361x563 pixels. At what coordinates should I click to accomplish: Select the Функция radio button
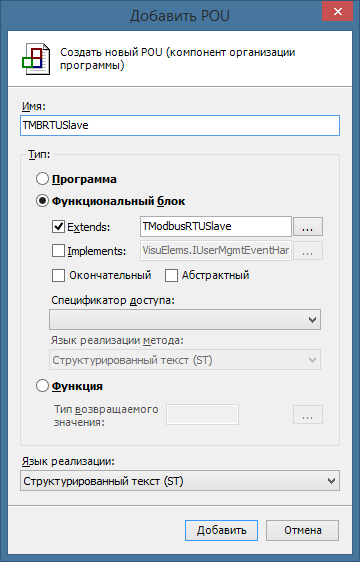pos(42,386)
